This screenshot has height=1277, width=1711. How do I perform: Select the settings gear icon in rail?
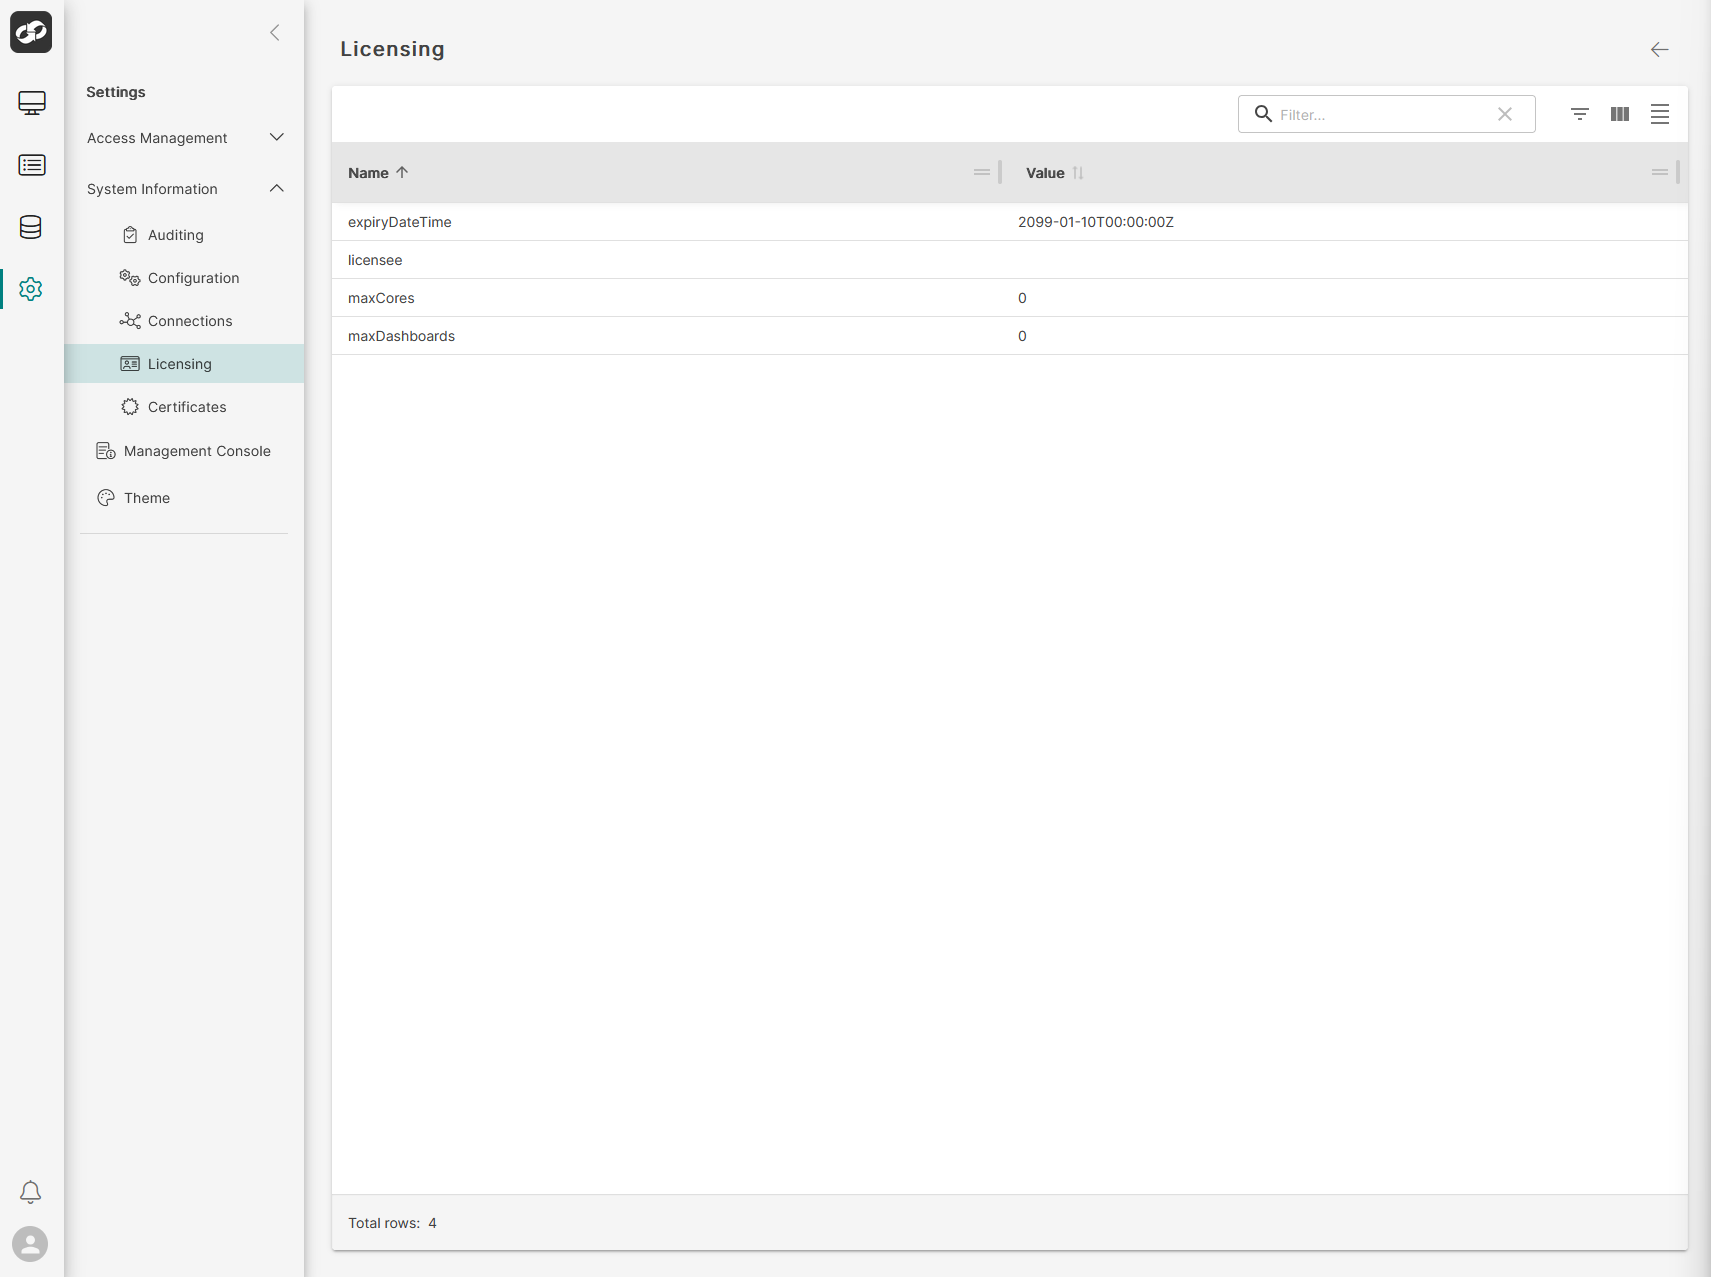(31, 289)
